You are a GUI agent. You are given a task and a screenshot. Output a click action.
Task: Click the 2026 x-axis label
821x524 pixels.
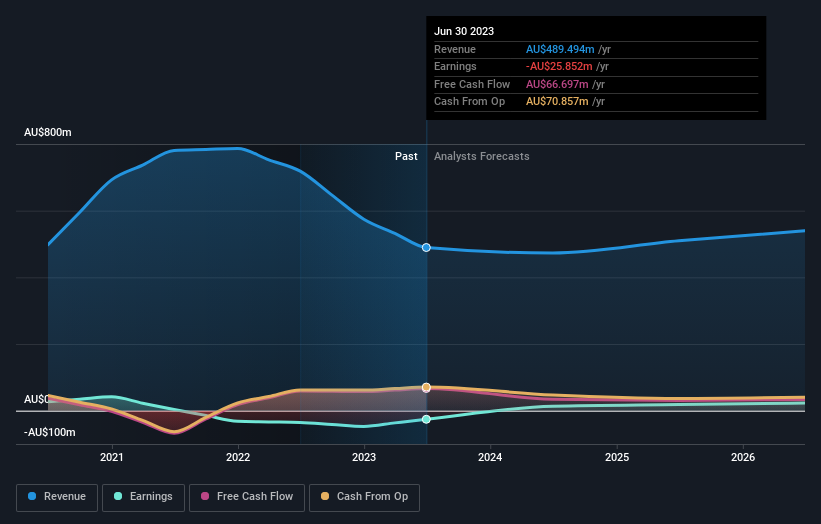point(743,458)
